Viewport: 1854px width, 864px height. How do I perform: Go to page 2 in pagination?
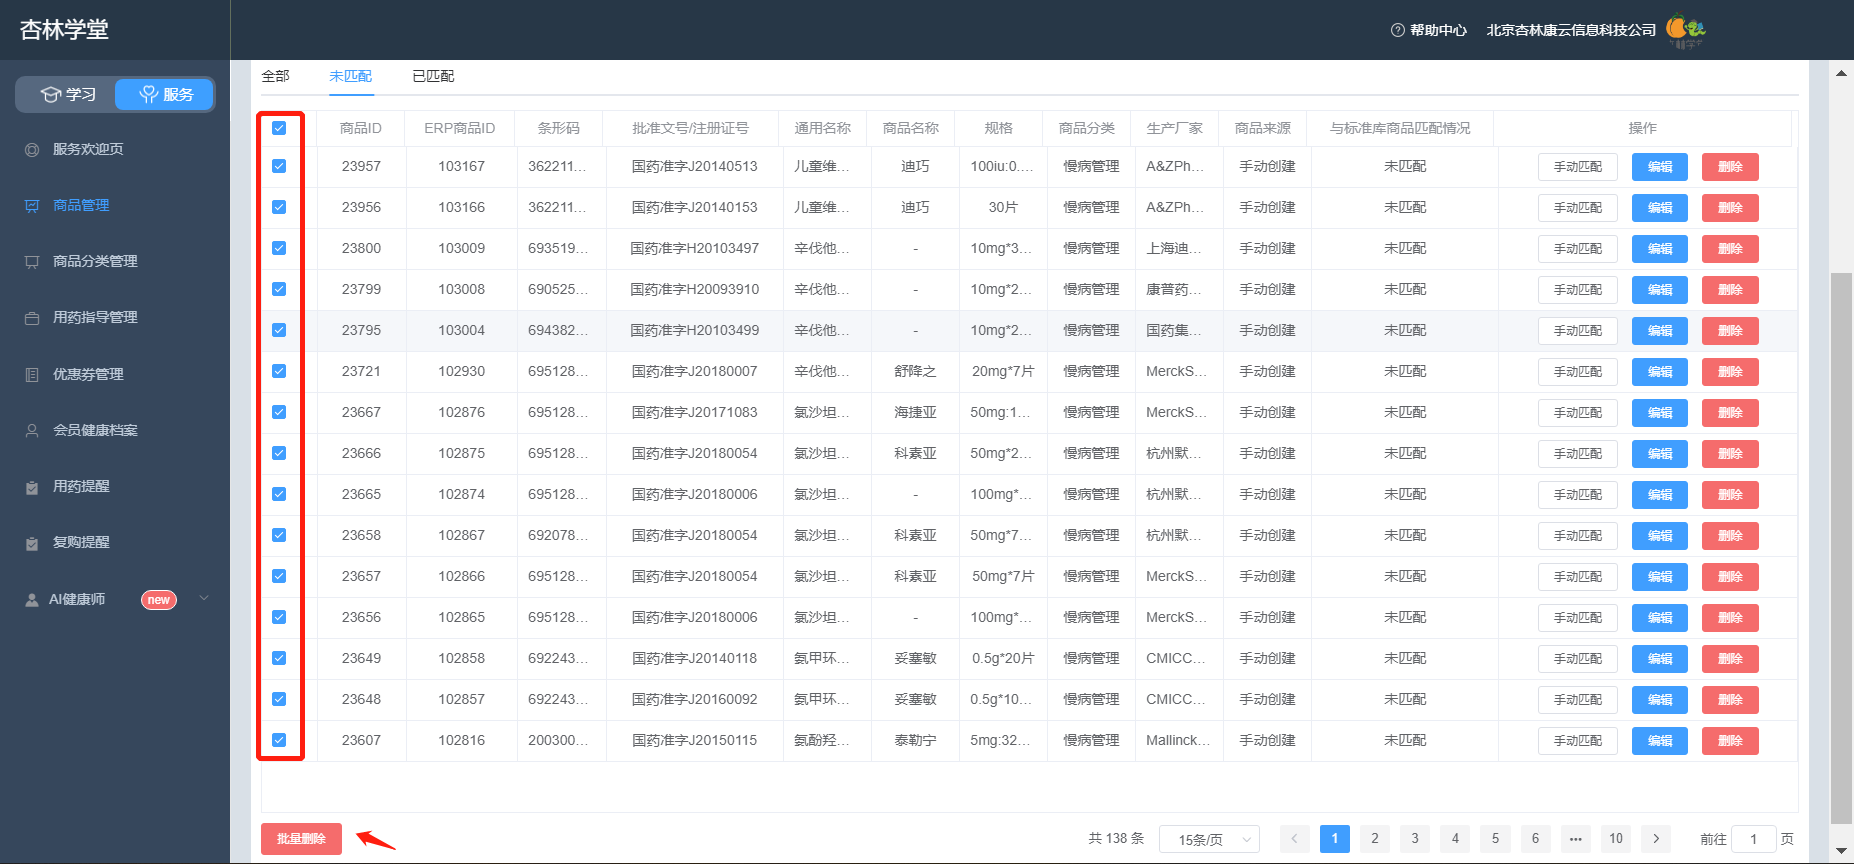[1375, 839]
